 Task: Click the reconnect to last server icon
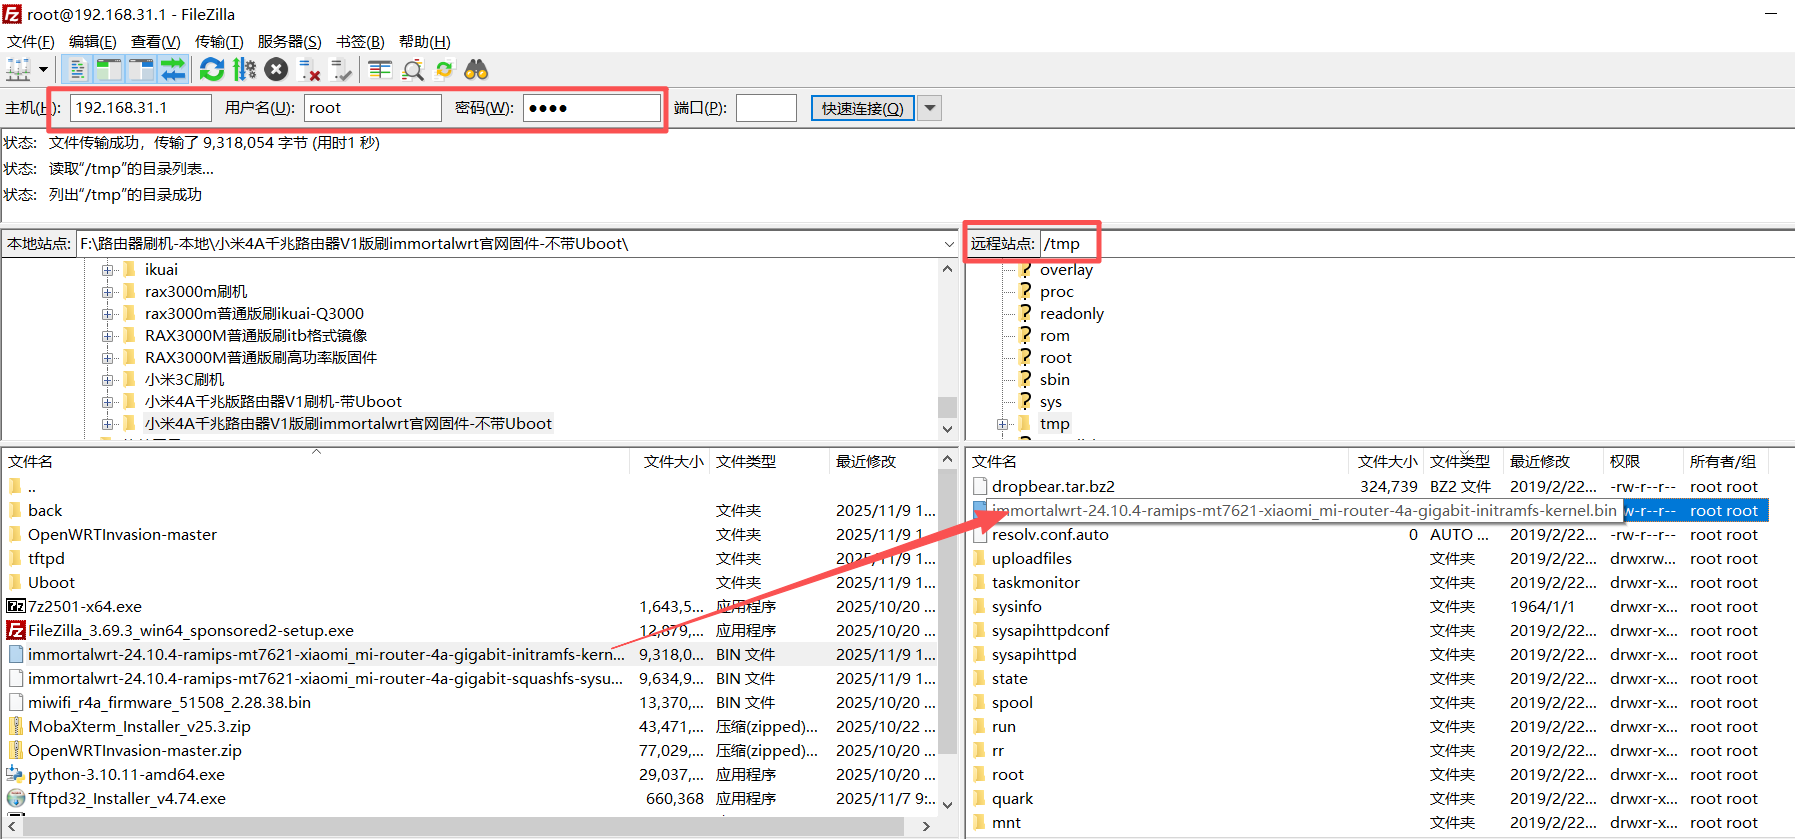(342, 69)
